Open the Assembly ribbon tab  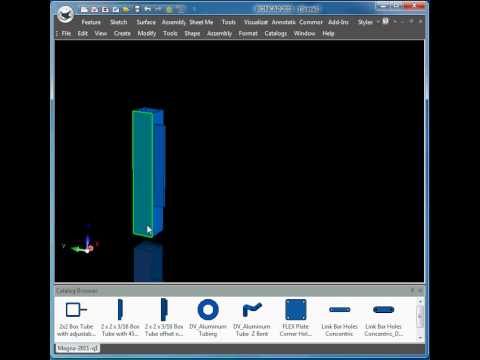[173, 22]
